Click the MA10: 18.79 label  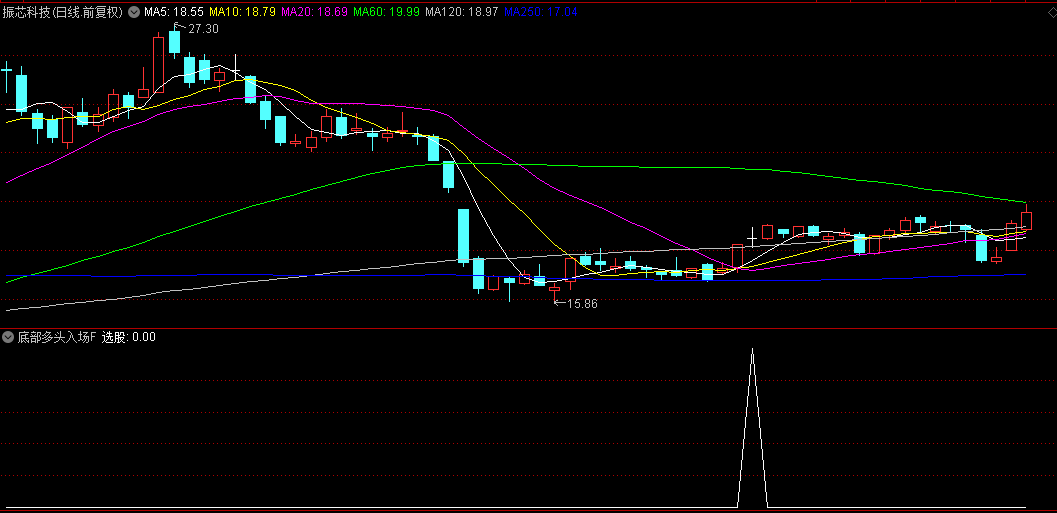[x=243, y=12]
